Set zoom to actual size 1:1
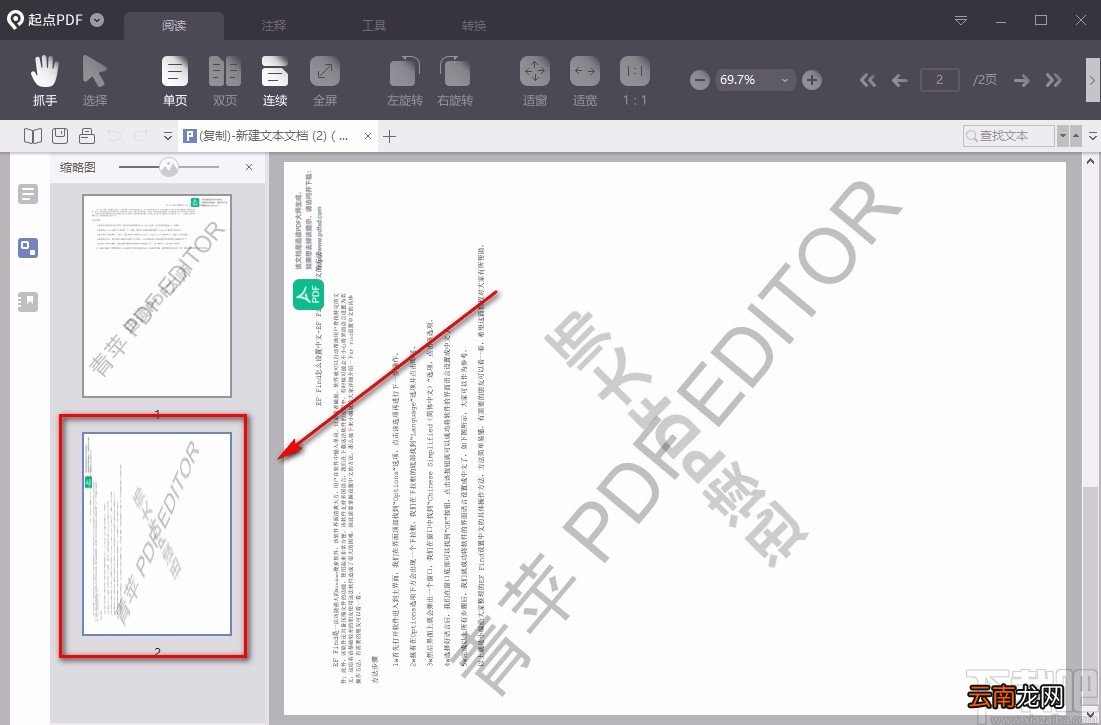 click(x=635, y=81)
